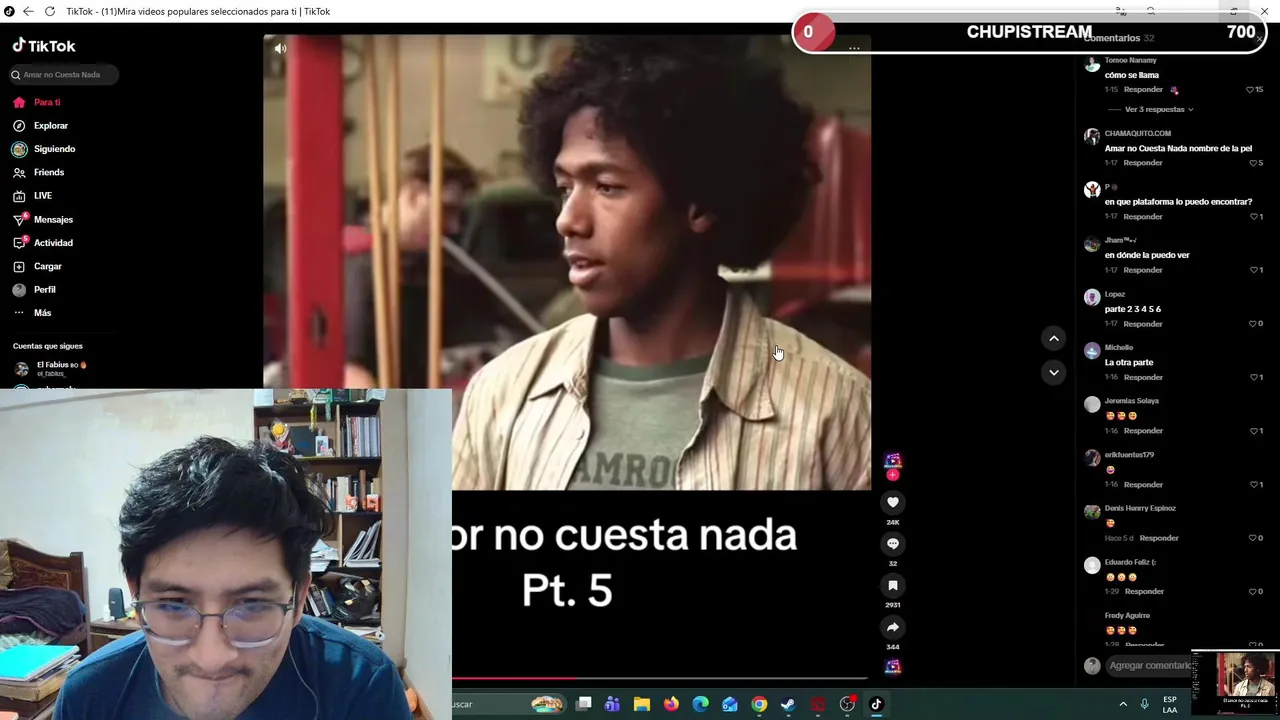
Task: Click the video progress bar
Action: (x=660, y=679)
